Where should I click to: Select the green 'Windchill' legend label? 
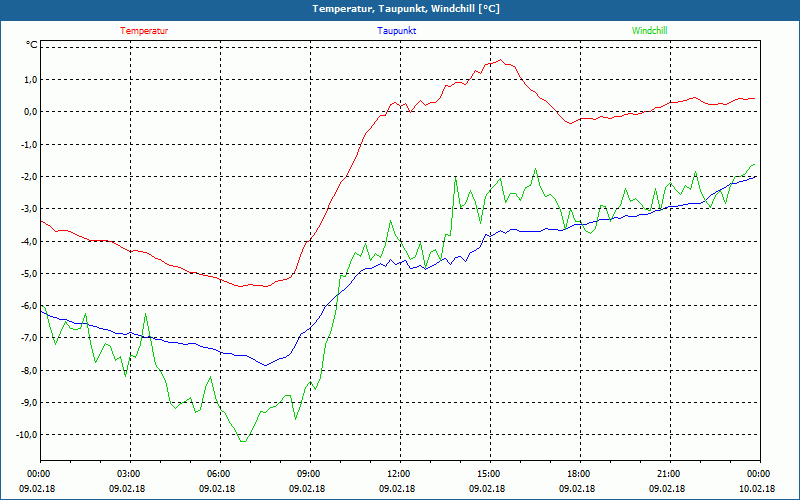point(649,31)
